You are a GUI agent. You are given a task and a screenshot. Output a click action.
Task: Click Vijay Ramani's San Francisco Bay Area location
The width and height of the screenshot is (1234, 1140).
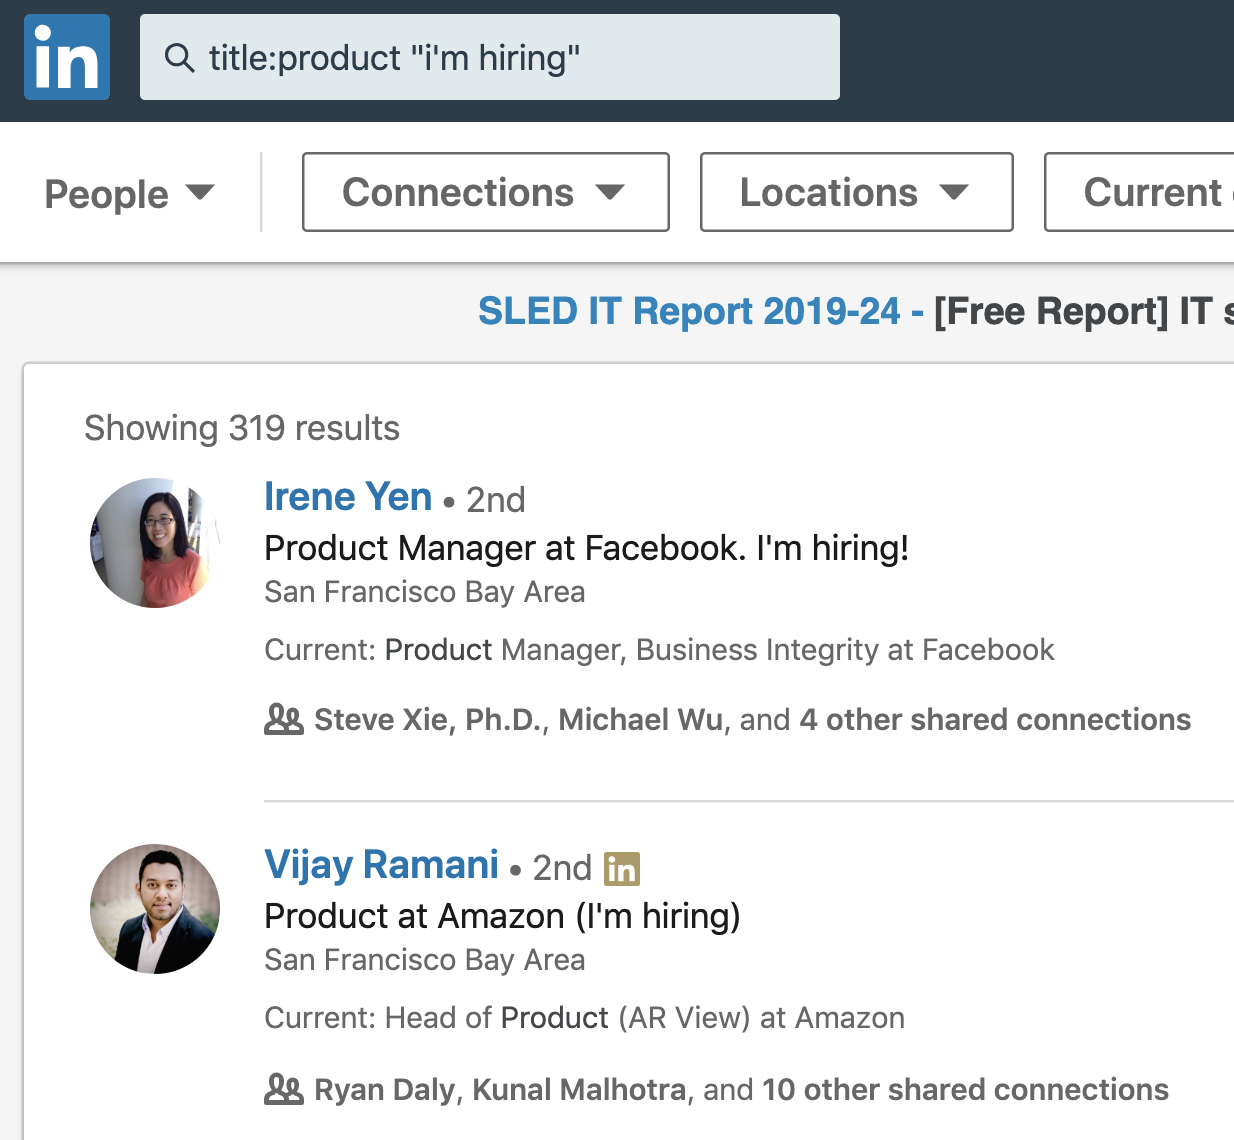(424, 960)
